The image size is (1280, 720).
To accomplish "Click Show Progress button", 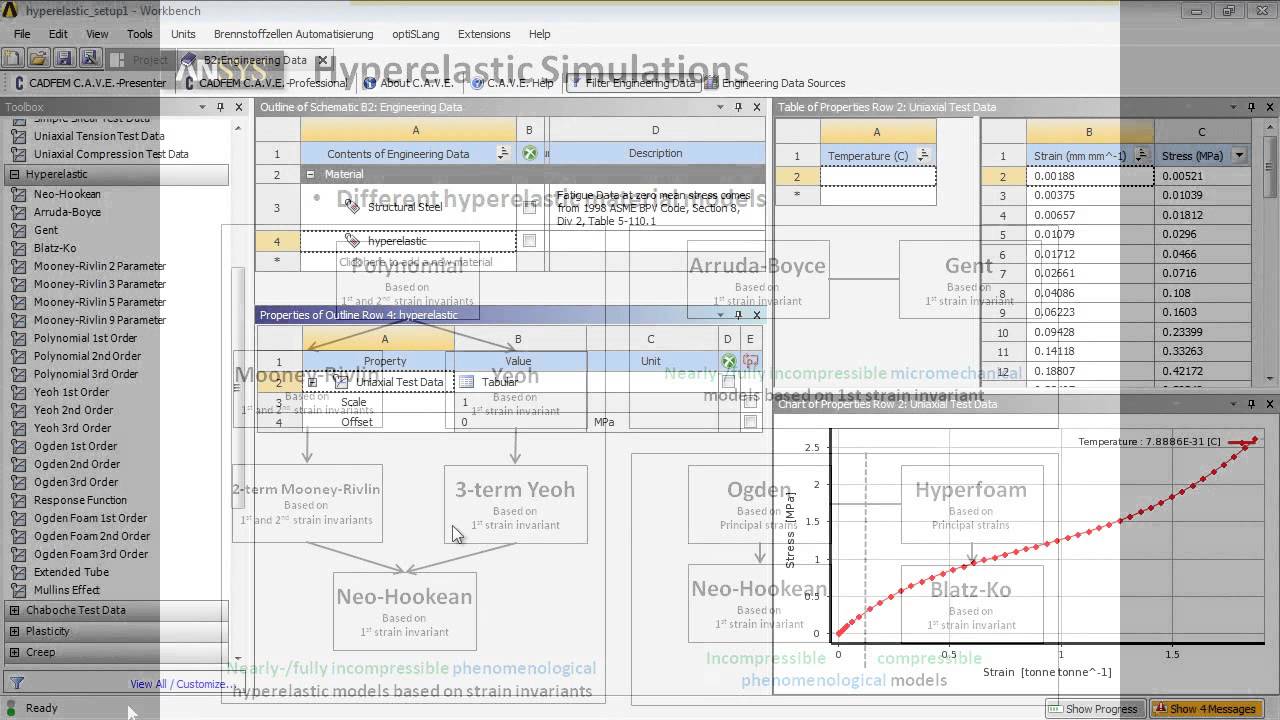I will click(x=1094, y=709).
